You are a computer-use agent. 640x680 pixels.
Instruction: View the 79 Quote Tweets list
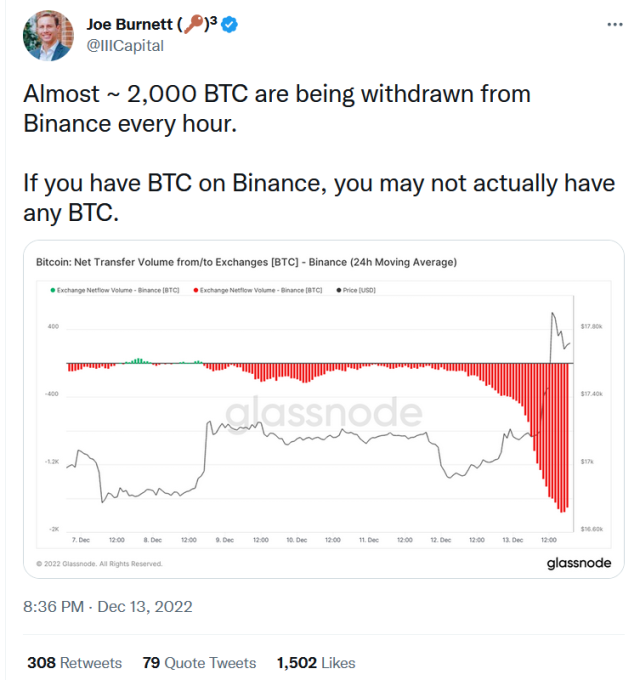(x=199, y=663)
